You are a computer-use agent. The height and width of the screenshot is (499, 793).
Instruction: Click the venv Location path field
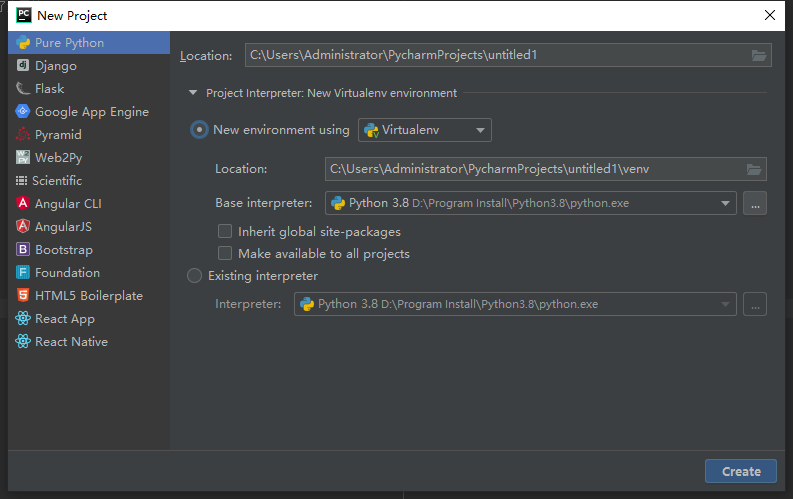coord(546,169)
